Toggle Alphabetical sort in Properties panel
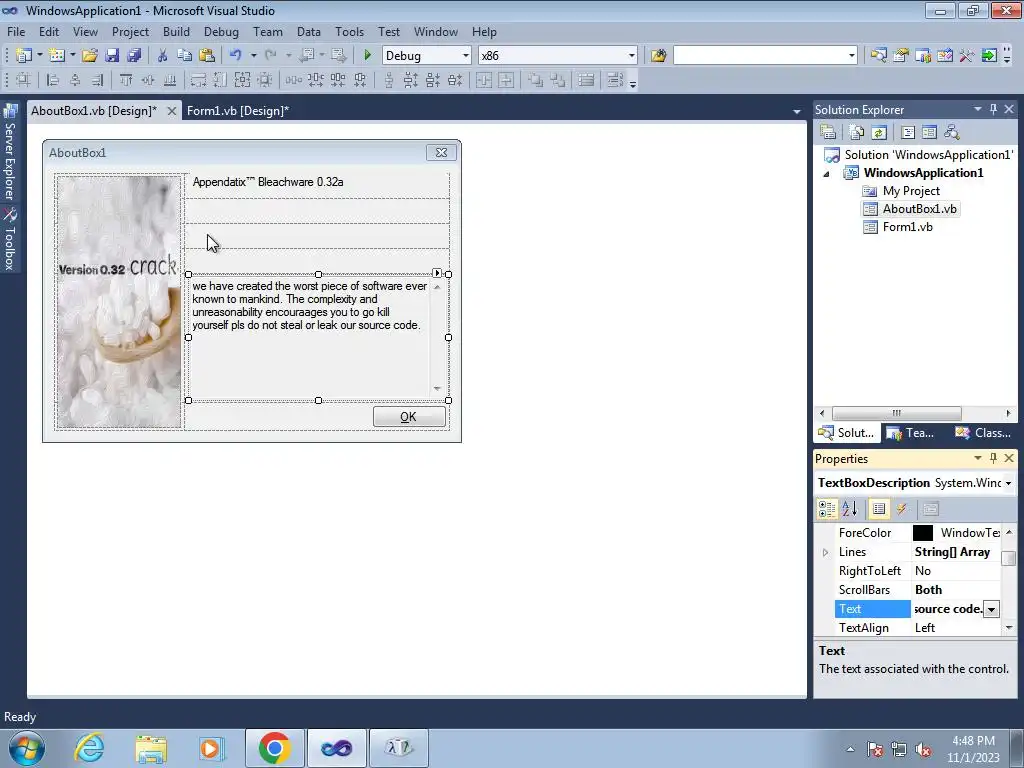 coord(849,509)
